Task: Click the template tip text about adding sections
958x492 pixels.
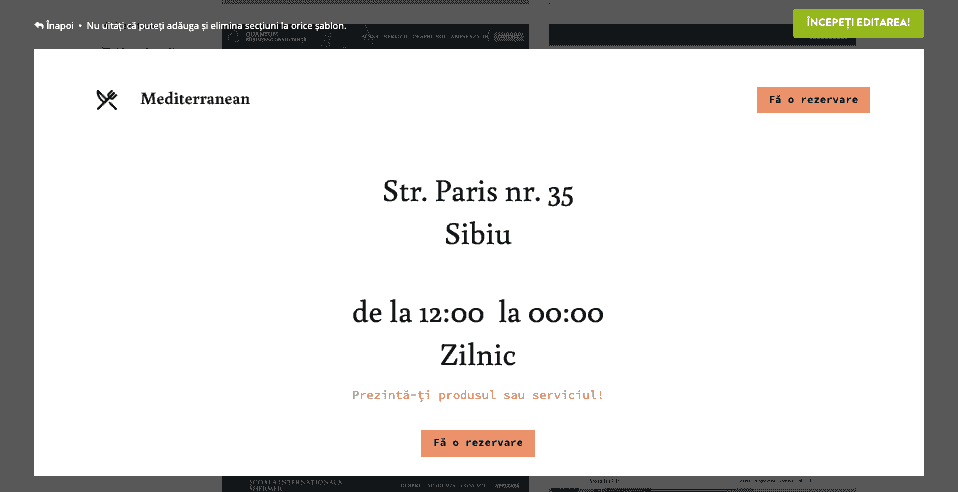Action: (x=216, y=26)
